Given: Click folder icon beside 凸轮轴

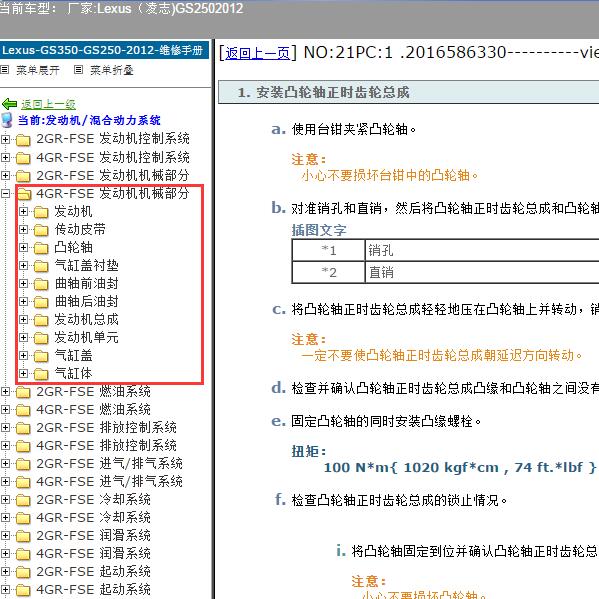Looking at the screenshot, I should point(41,248).
